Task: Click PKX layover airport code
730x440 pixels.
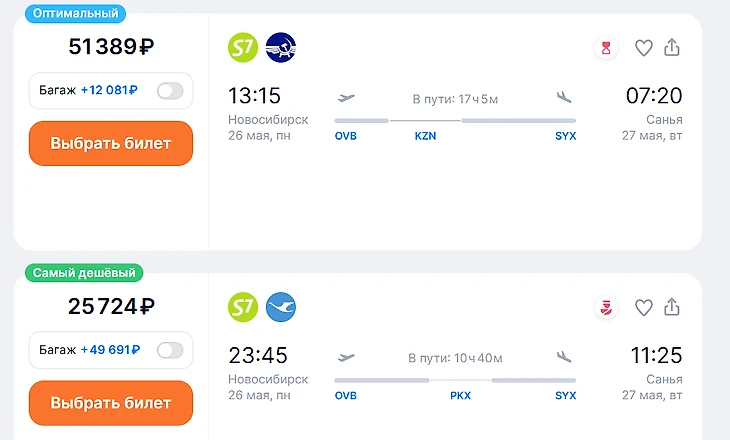Action: [460, 395]
